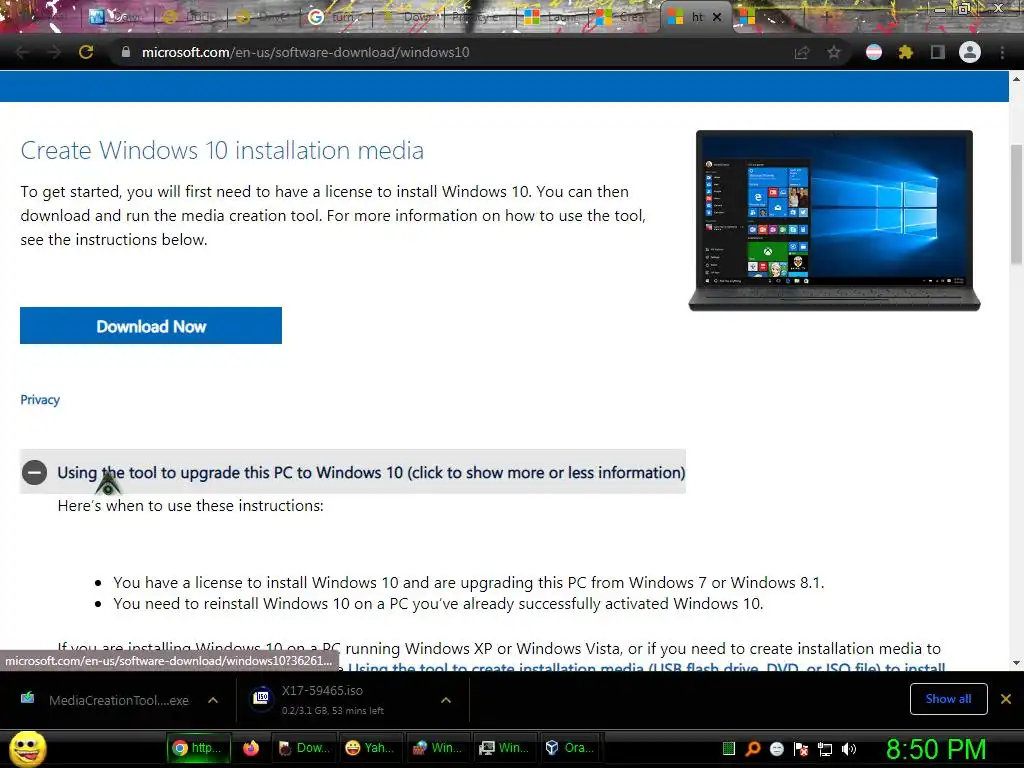This screenshot has width=1024, height=768.
Task: Click the Windows 10 laptop image
Action: (835, 221)
